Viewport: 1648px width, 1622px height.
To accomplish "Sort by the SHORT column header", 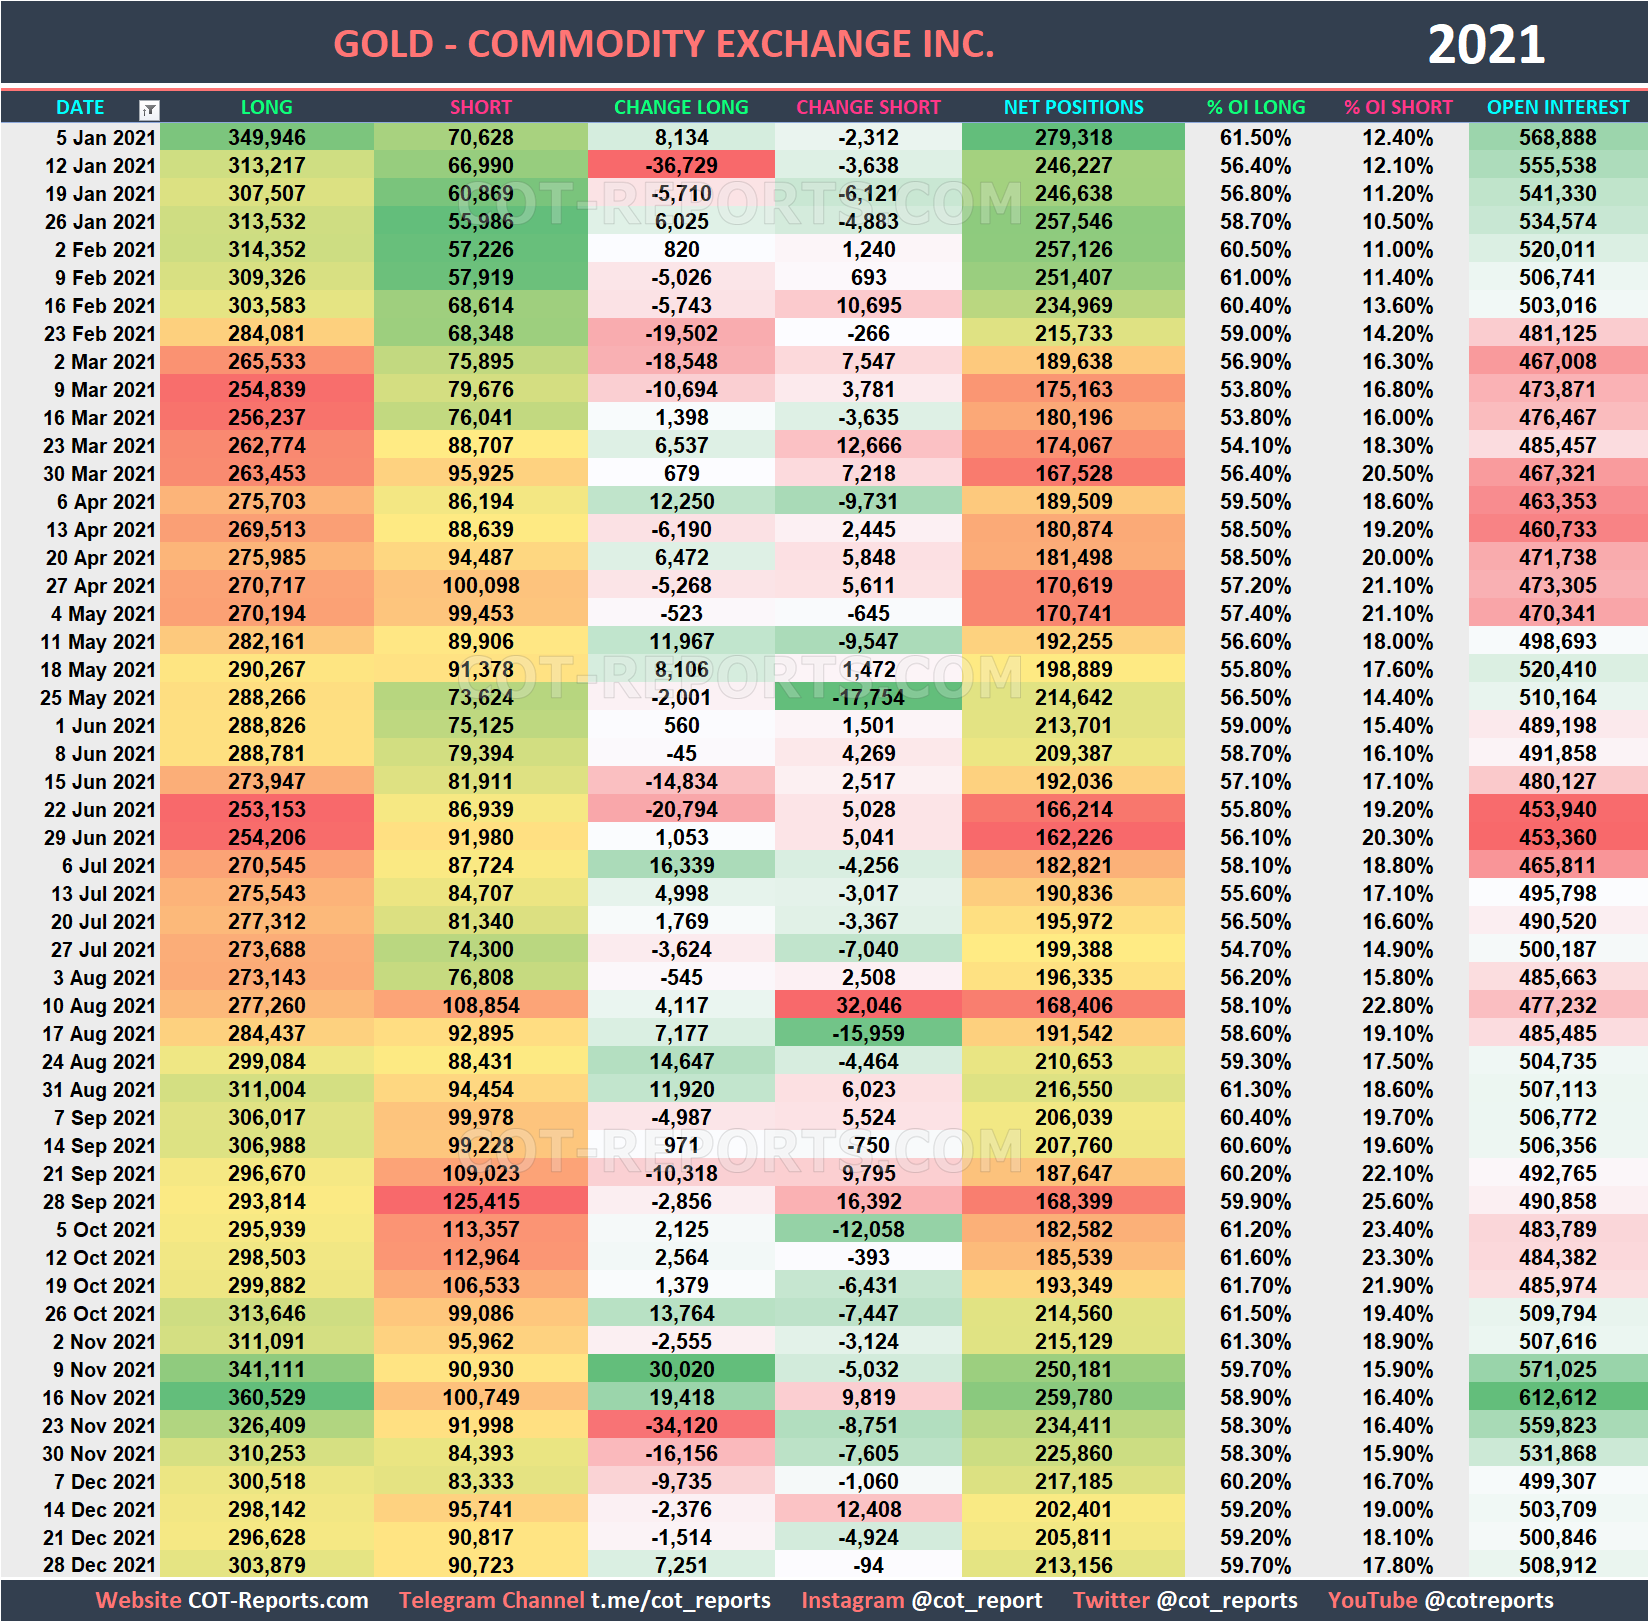I will pos(480,107).
